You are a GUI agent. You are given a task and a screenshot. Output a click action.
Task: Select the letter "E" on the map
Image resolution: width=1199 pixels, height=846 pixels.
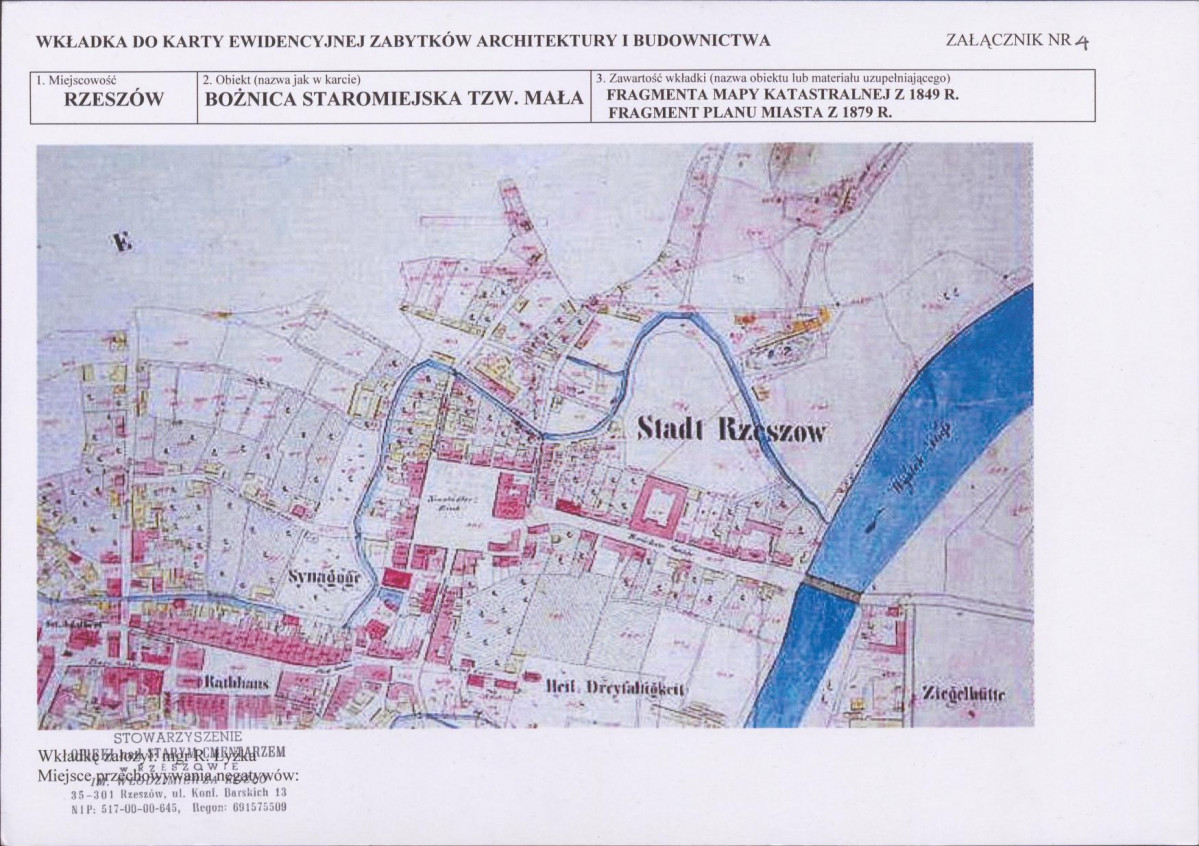tap(122, 241)
